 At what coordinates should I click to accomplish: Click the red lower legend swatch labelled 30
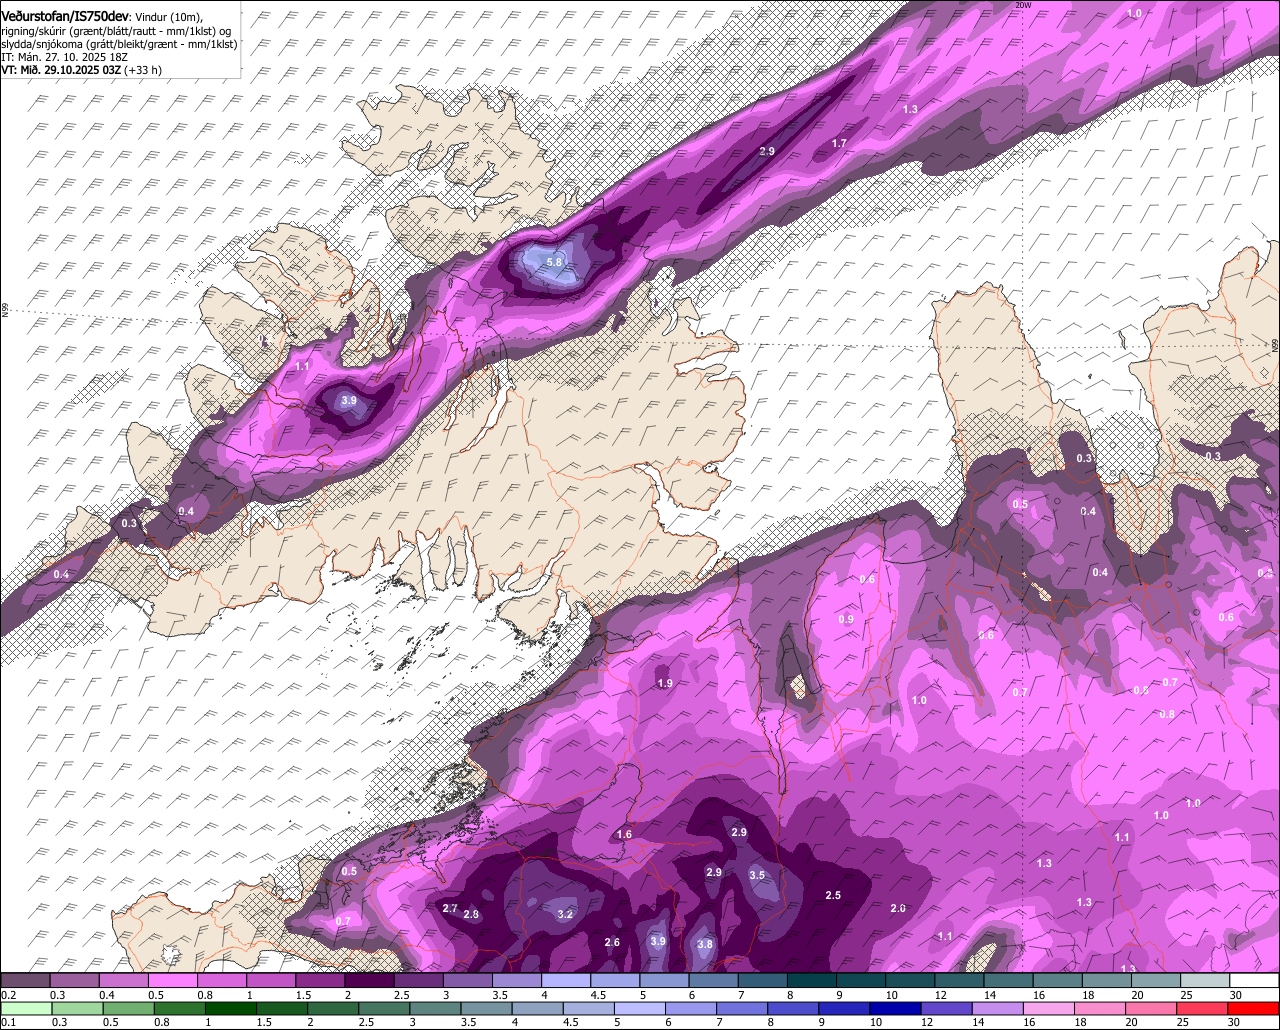(1255, 1007)
